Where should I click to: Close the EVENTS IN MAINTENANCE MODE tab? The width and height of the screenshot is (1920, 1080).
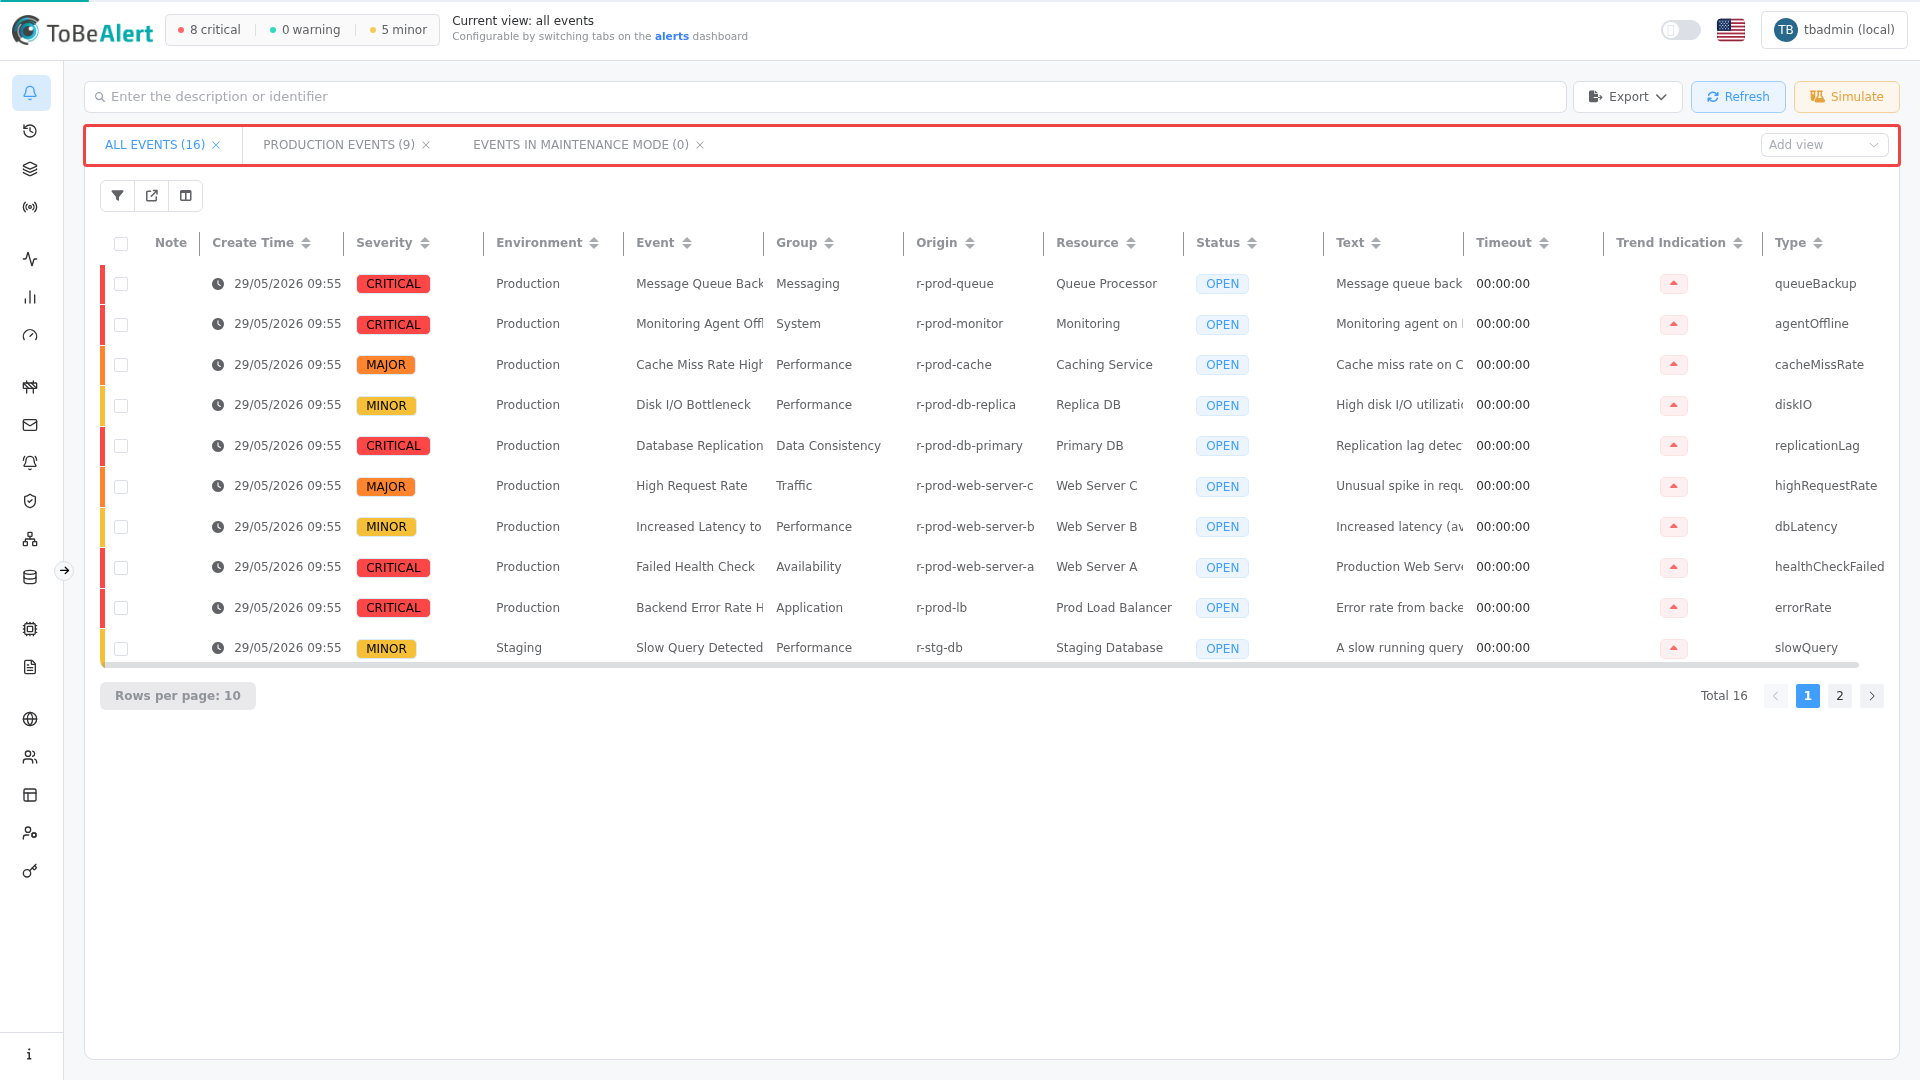tap(700, 145)
